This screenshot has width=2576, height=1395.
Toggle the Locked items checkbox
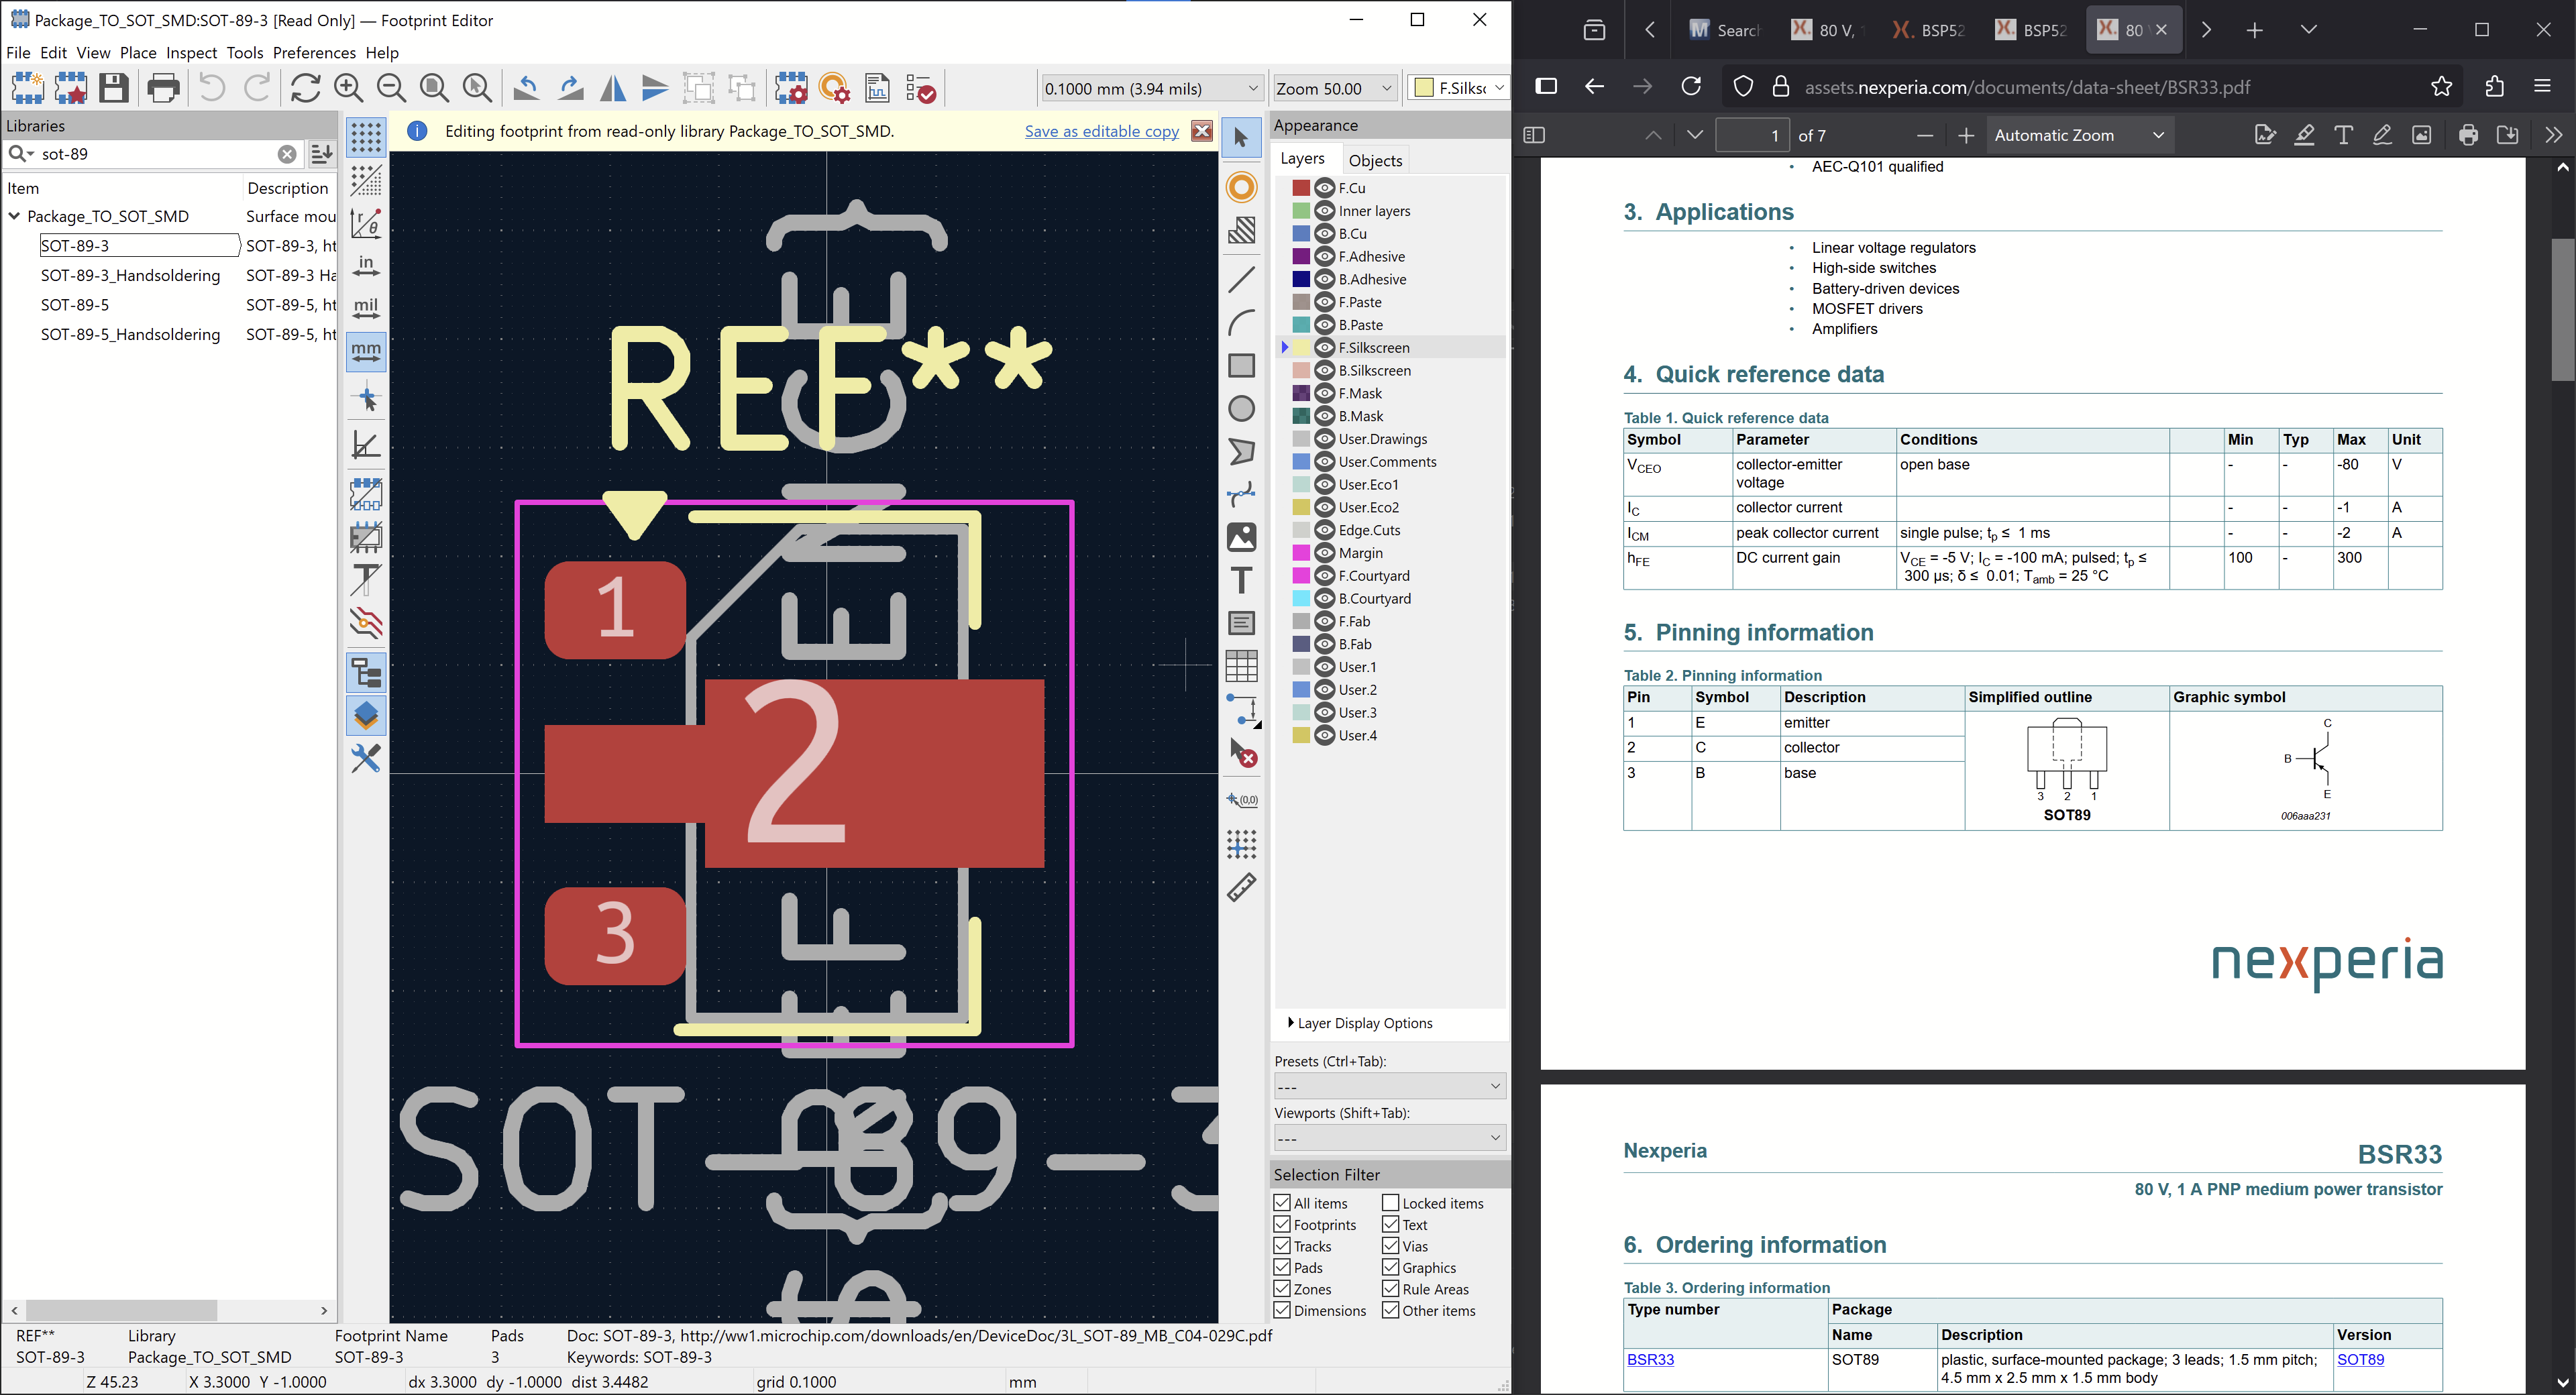(1391, 1203)
